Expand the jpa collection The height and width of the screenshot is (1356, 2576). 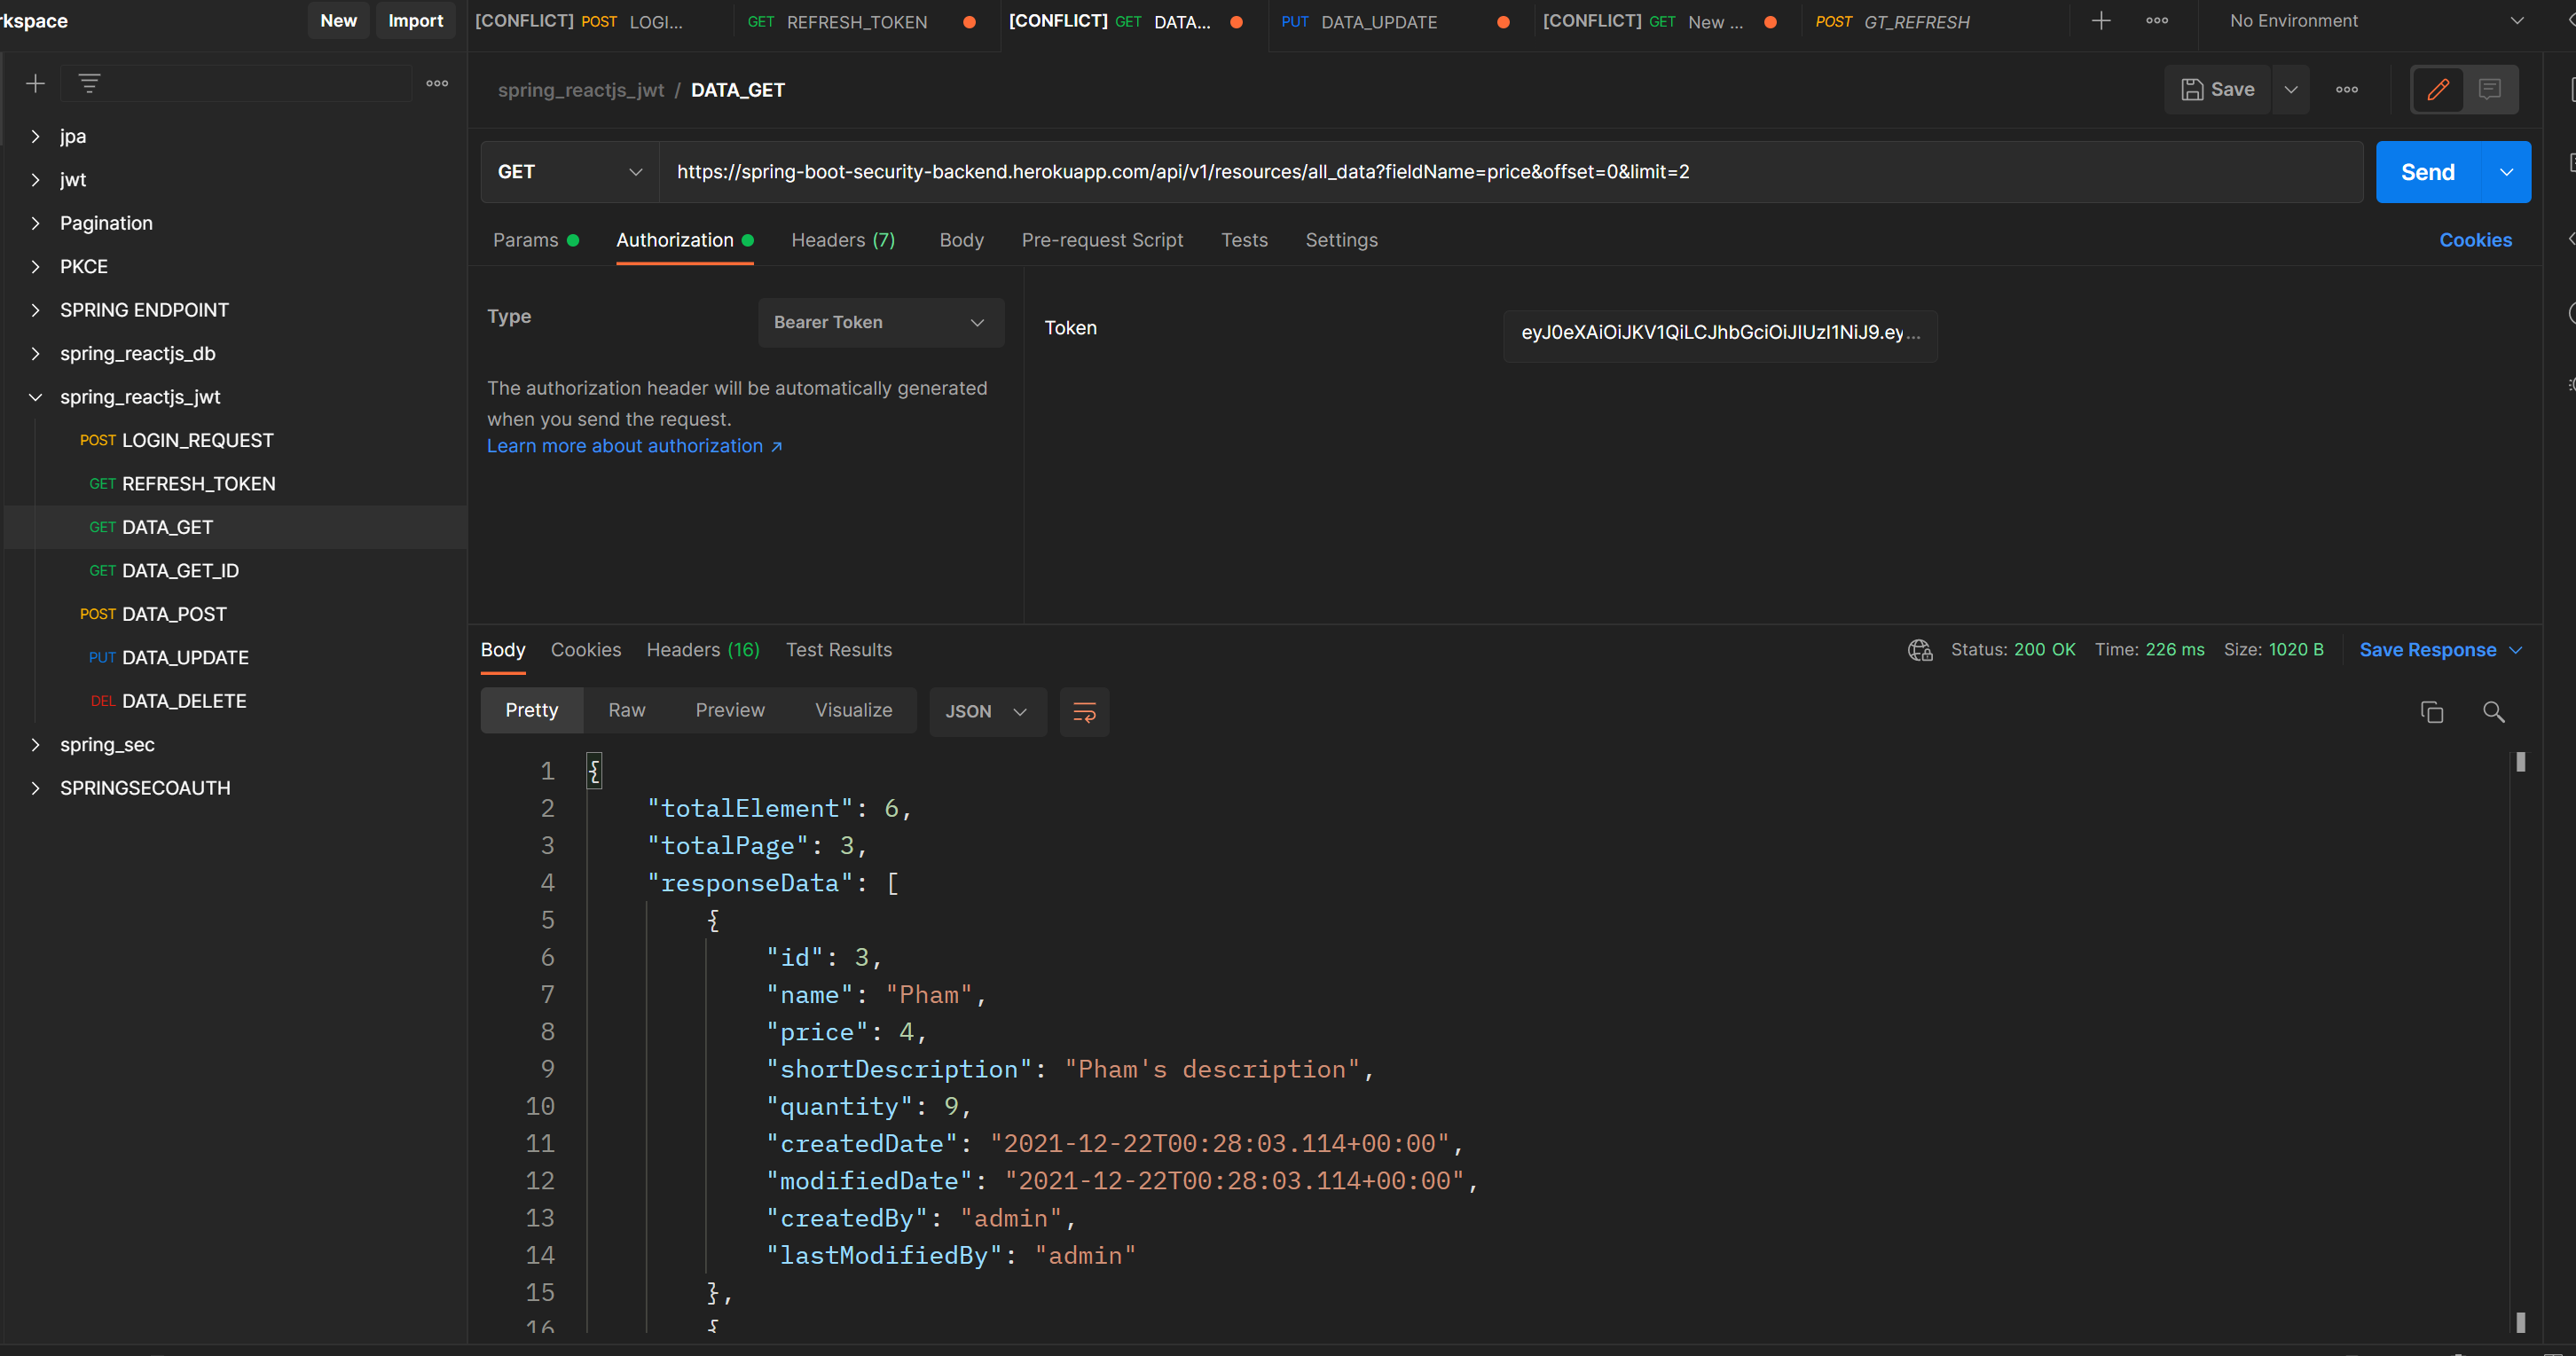(35, 137)
